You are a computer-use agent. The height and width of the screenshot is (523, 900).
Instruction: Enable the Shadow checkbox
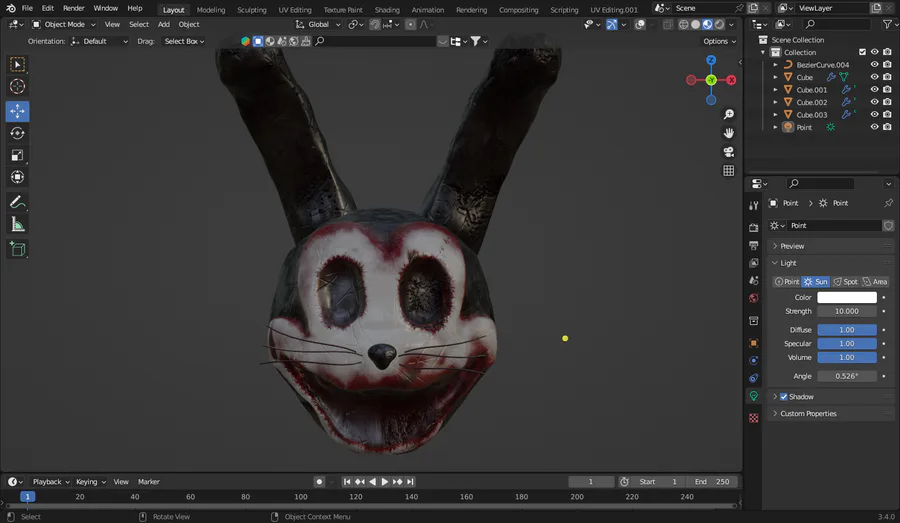coord(783,397)
